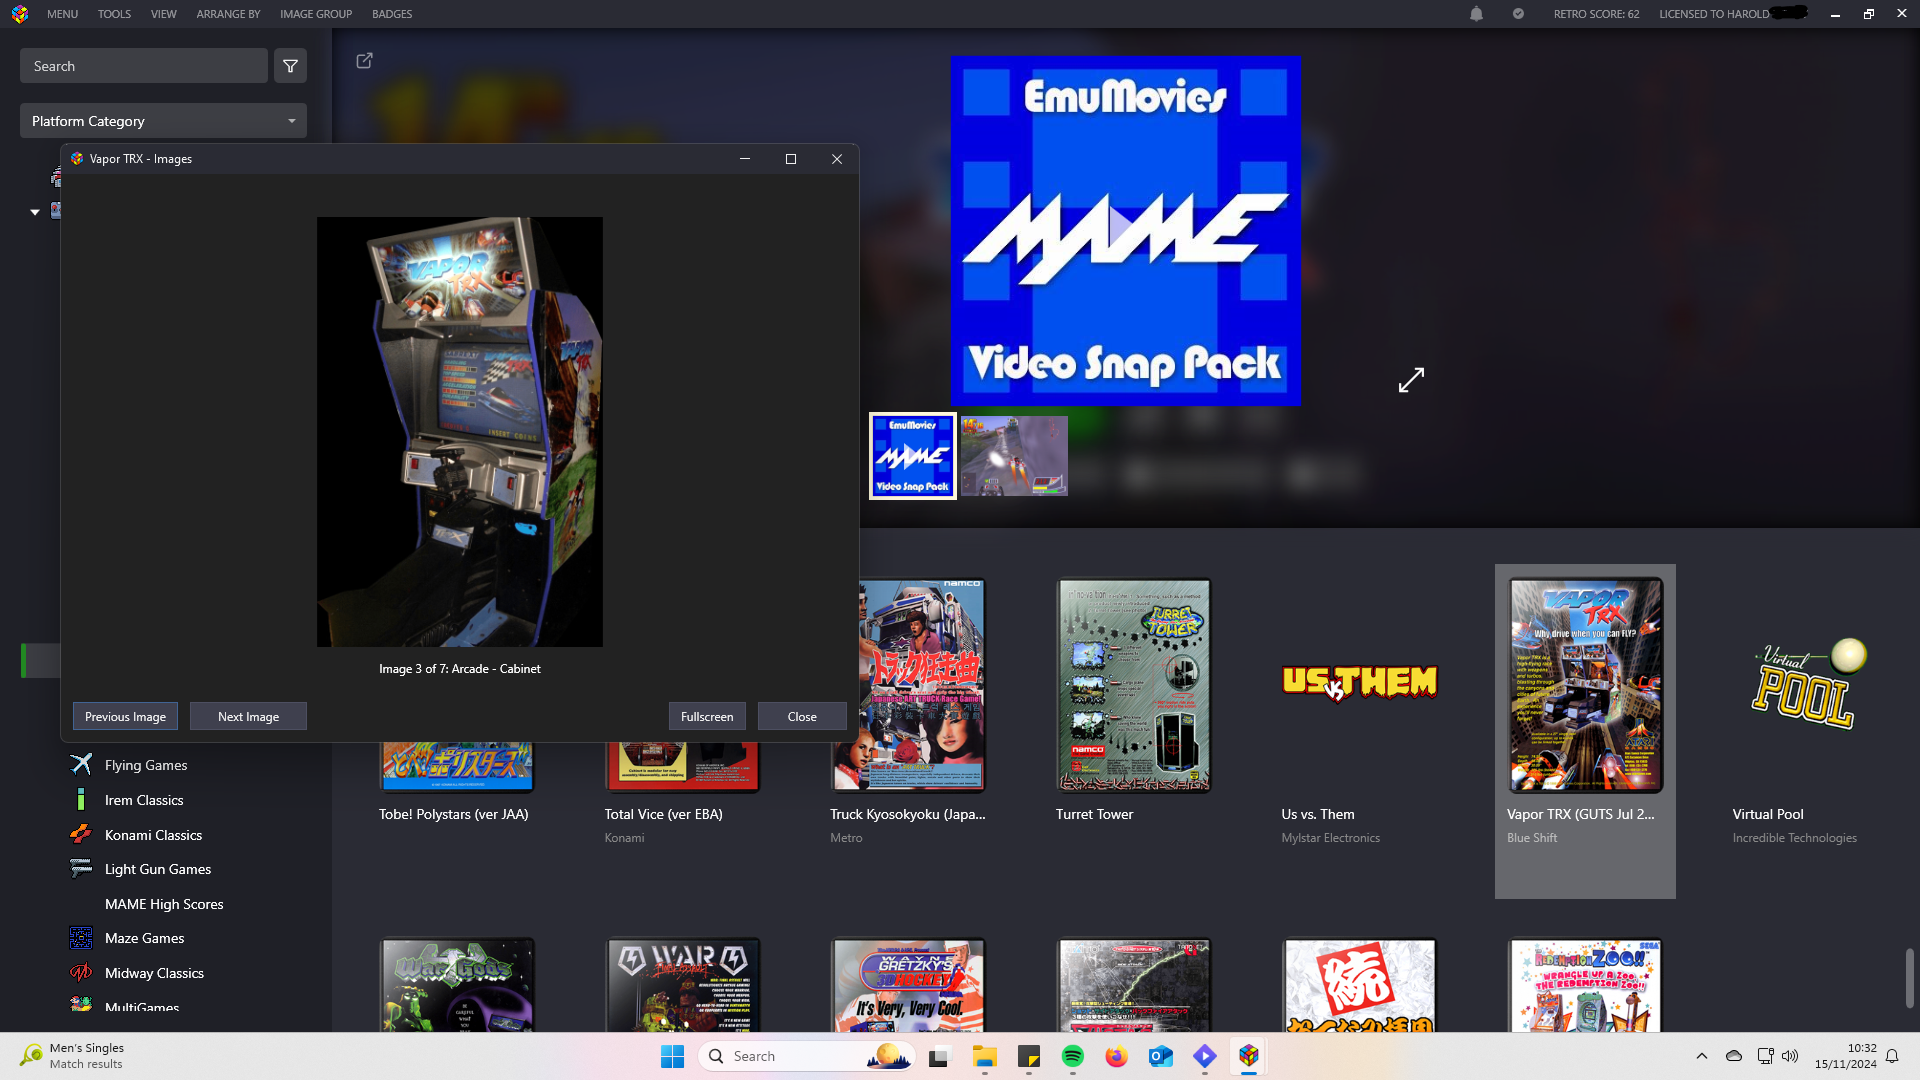The image size is (1920, 1080).
Task: Select the Vapor TRX gameplay screenshot thumbnail
Action: [x=1014, y=456]
